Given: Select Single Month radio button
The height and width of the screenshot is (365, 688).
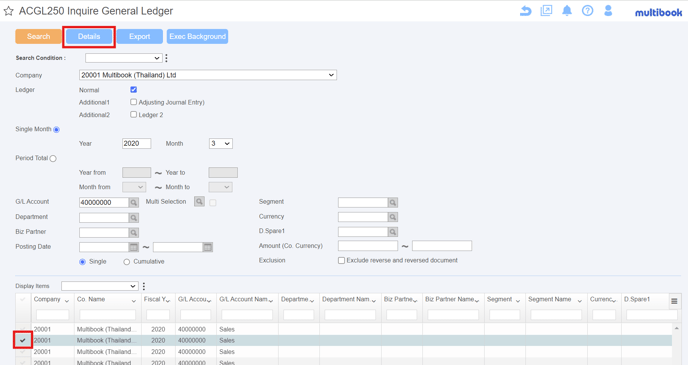Looking at the screenshot, I should (56, 129).
